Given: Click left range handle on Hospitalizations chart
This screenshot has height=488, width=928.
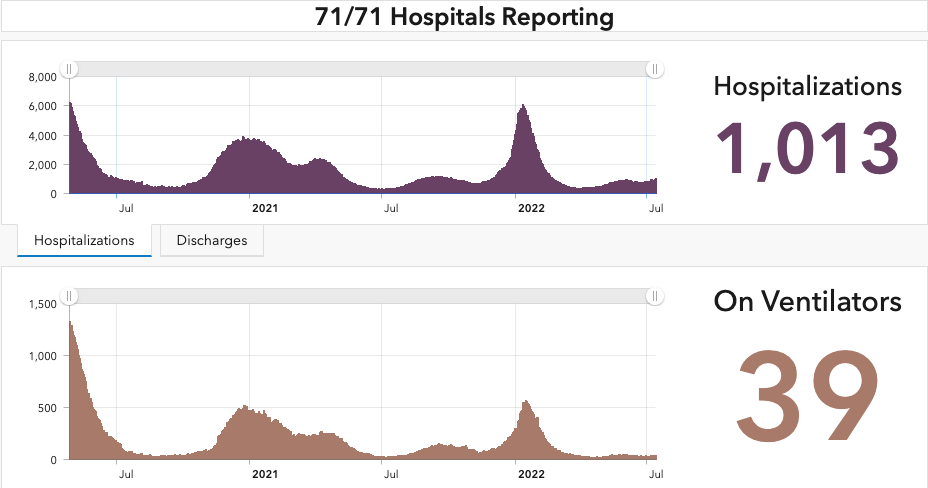Looking at the screenshot, I should 69,69.
